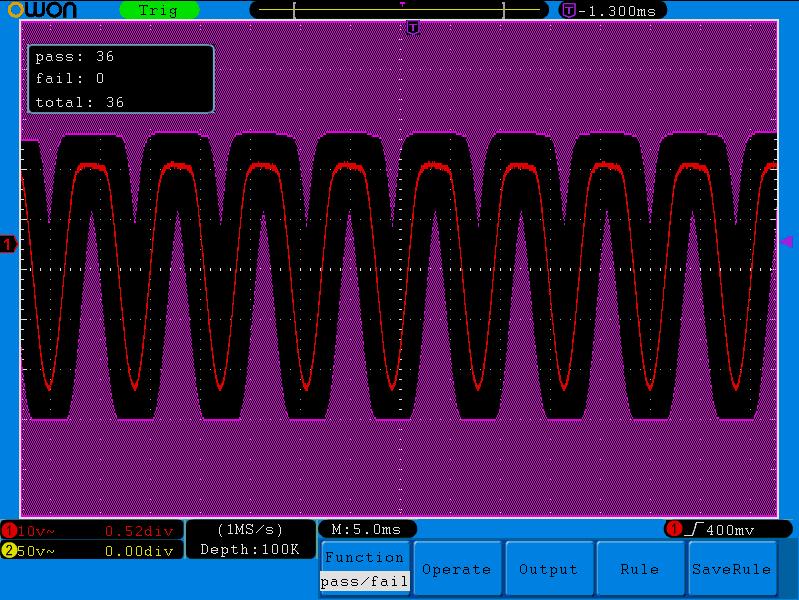The width and height of the screenshot is (799, 600).
Task: Click the pass/fail counter box
Action: [121, 79]
